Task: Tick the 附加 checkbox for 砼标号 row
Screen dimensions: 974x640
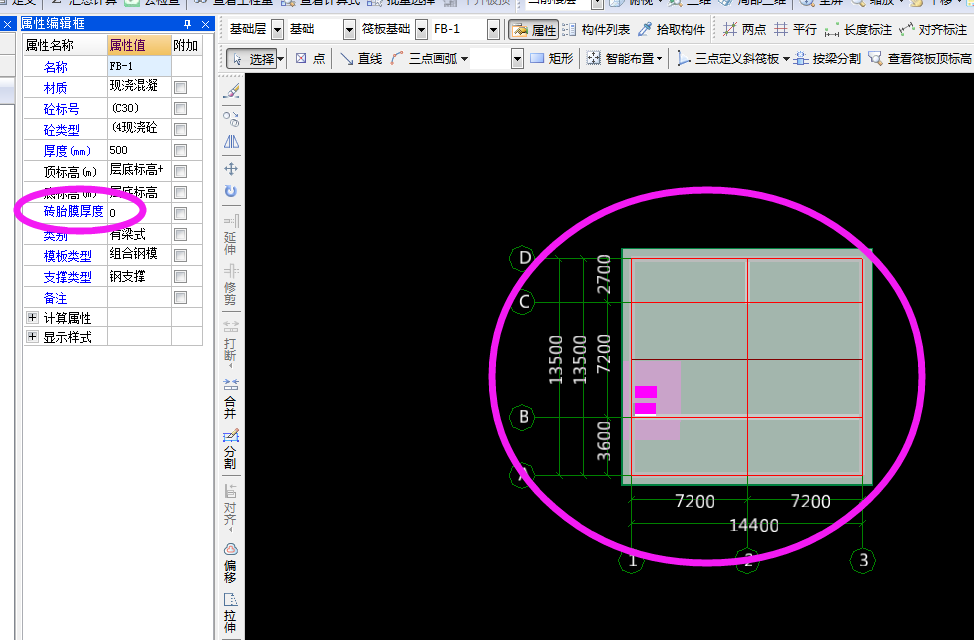Action: [181, 109]
